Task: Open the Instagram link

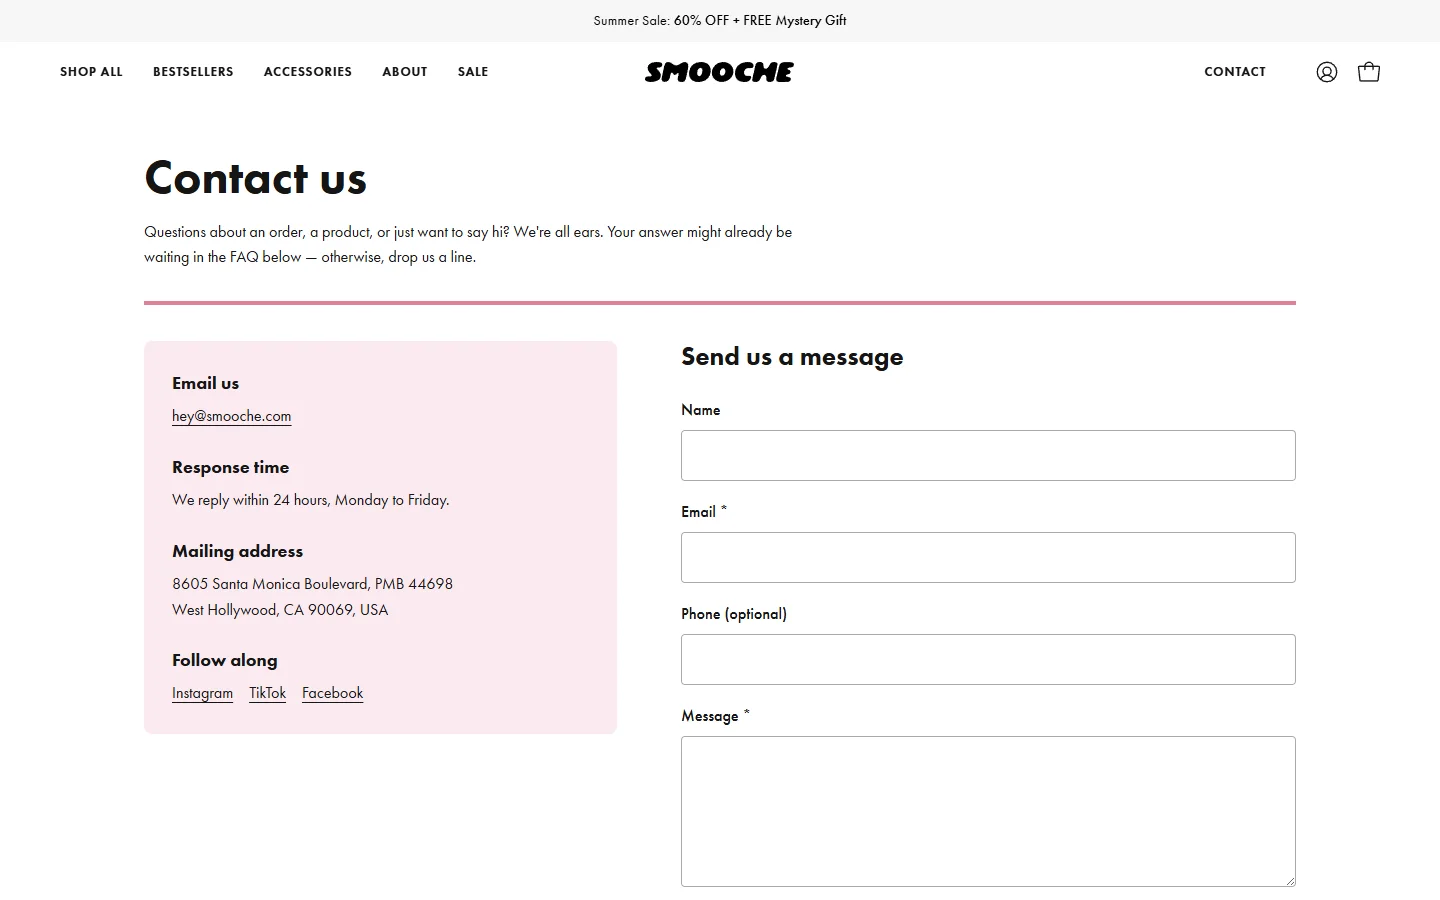Action: pyautogui.click(x=202, y=693)
